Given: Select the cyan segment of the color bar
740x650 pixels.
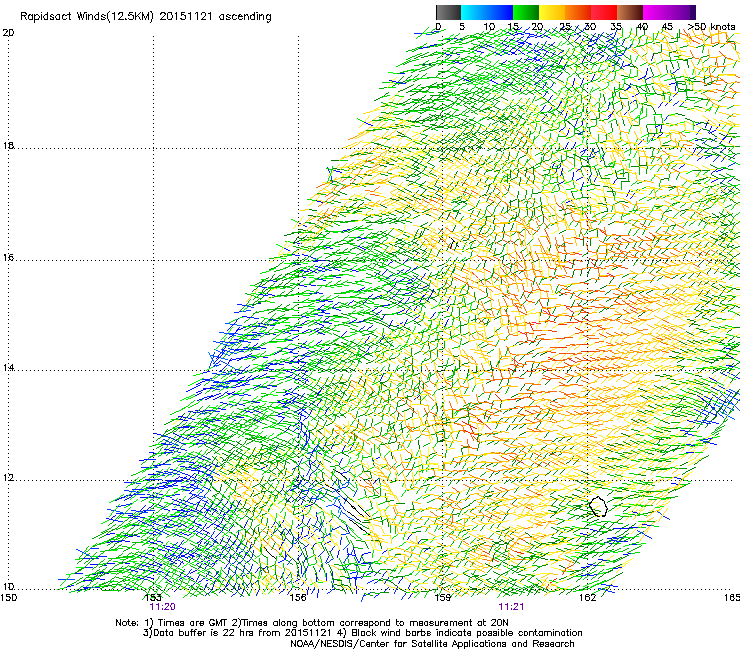Looking at the screenshot, I should coord(474,12).
